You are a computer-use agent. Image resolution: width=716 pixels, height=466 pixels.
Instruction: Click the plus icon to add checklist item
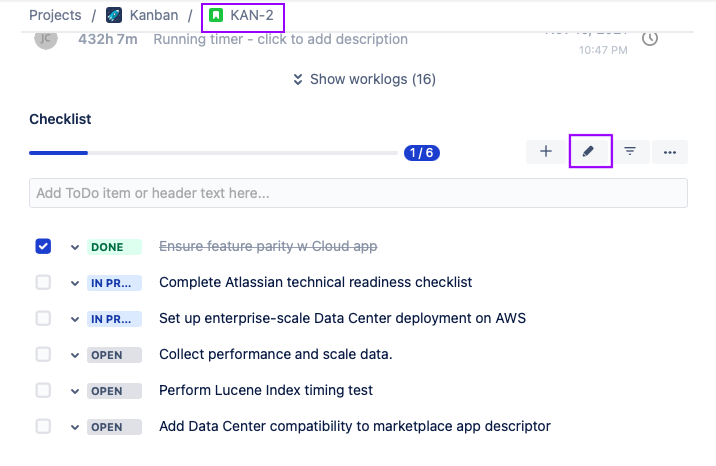point(546,151)
